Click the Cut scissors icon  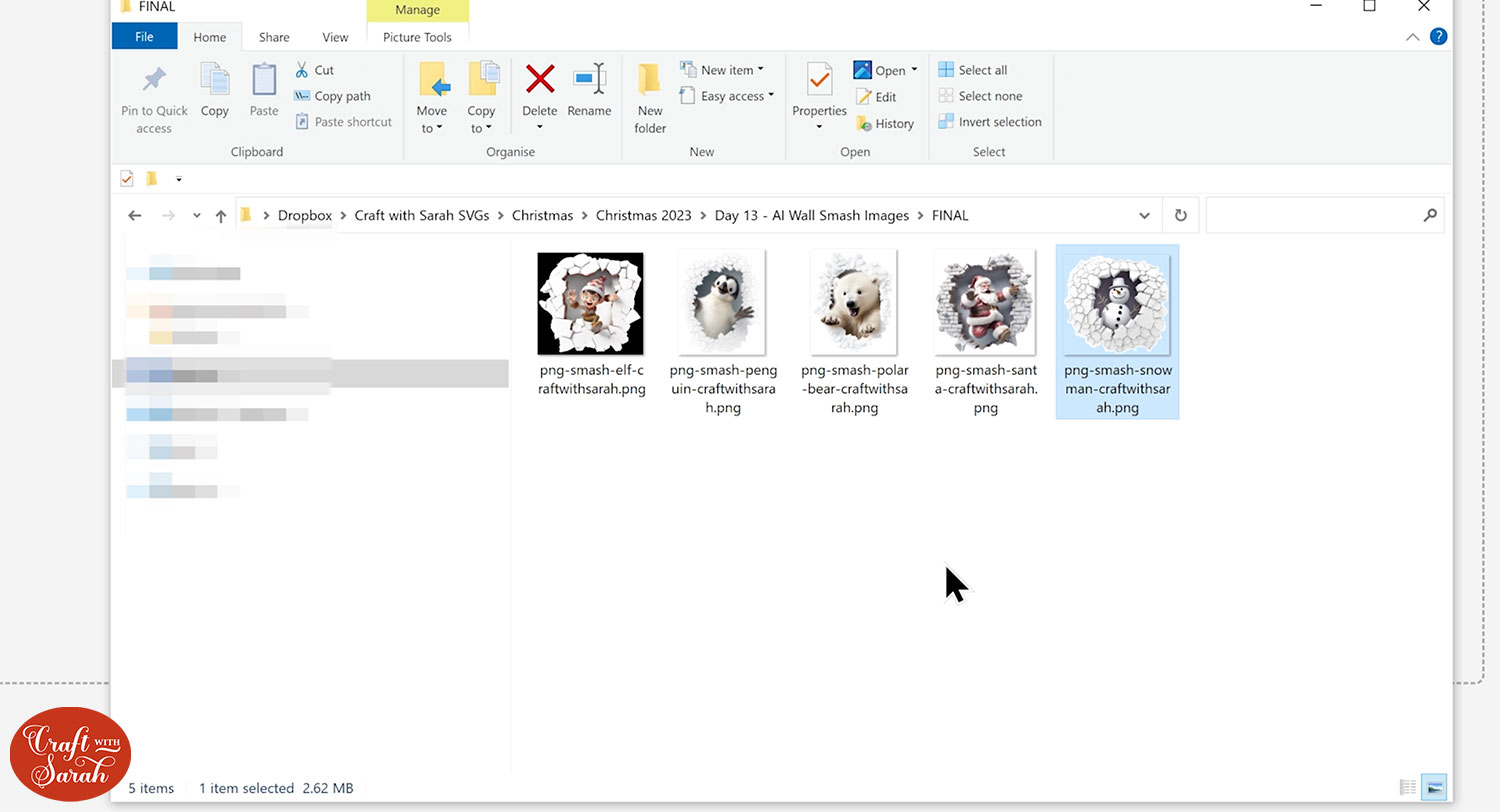302,70
